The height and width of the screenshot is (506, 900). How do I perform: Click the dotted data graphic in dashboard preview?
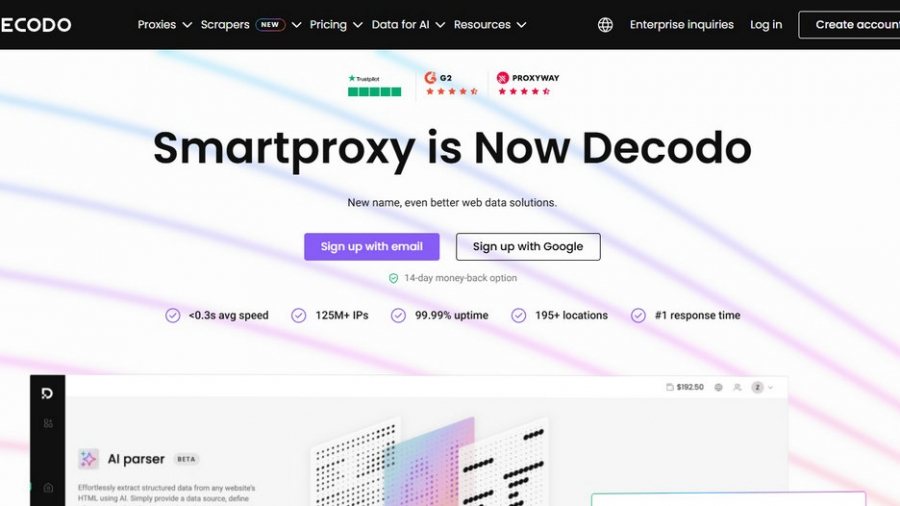(x=429, y=462)
